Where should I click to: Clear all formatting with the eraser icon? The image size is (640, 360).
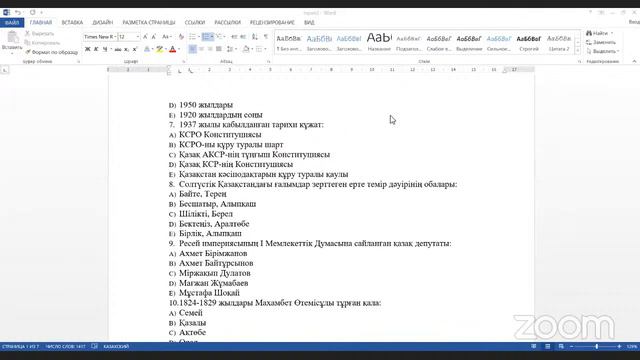tap(181, 37)
